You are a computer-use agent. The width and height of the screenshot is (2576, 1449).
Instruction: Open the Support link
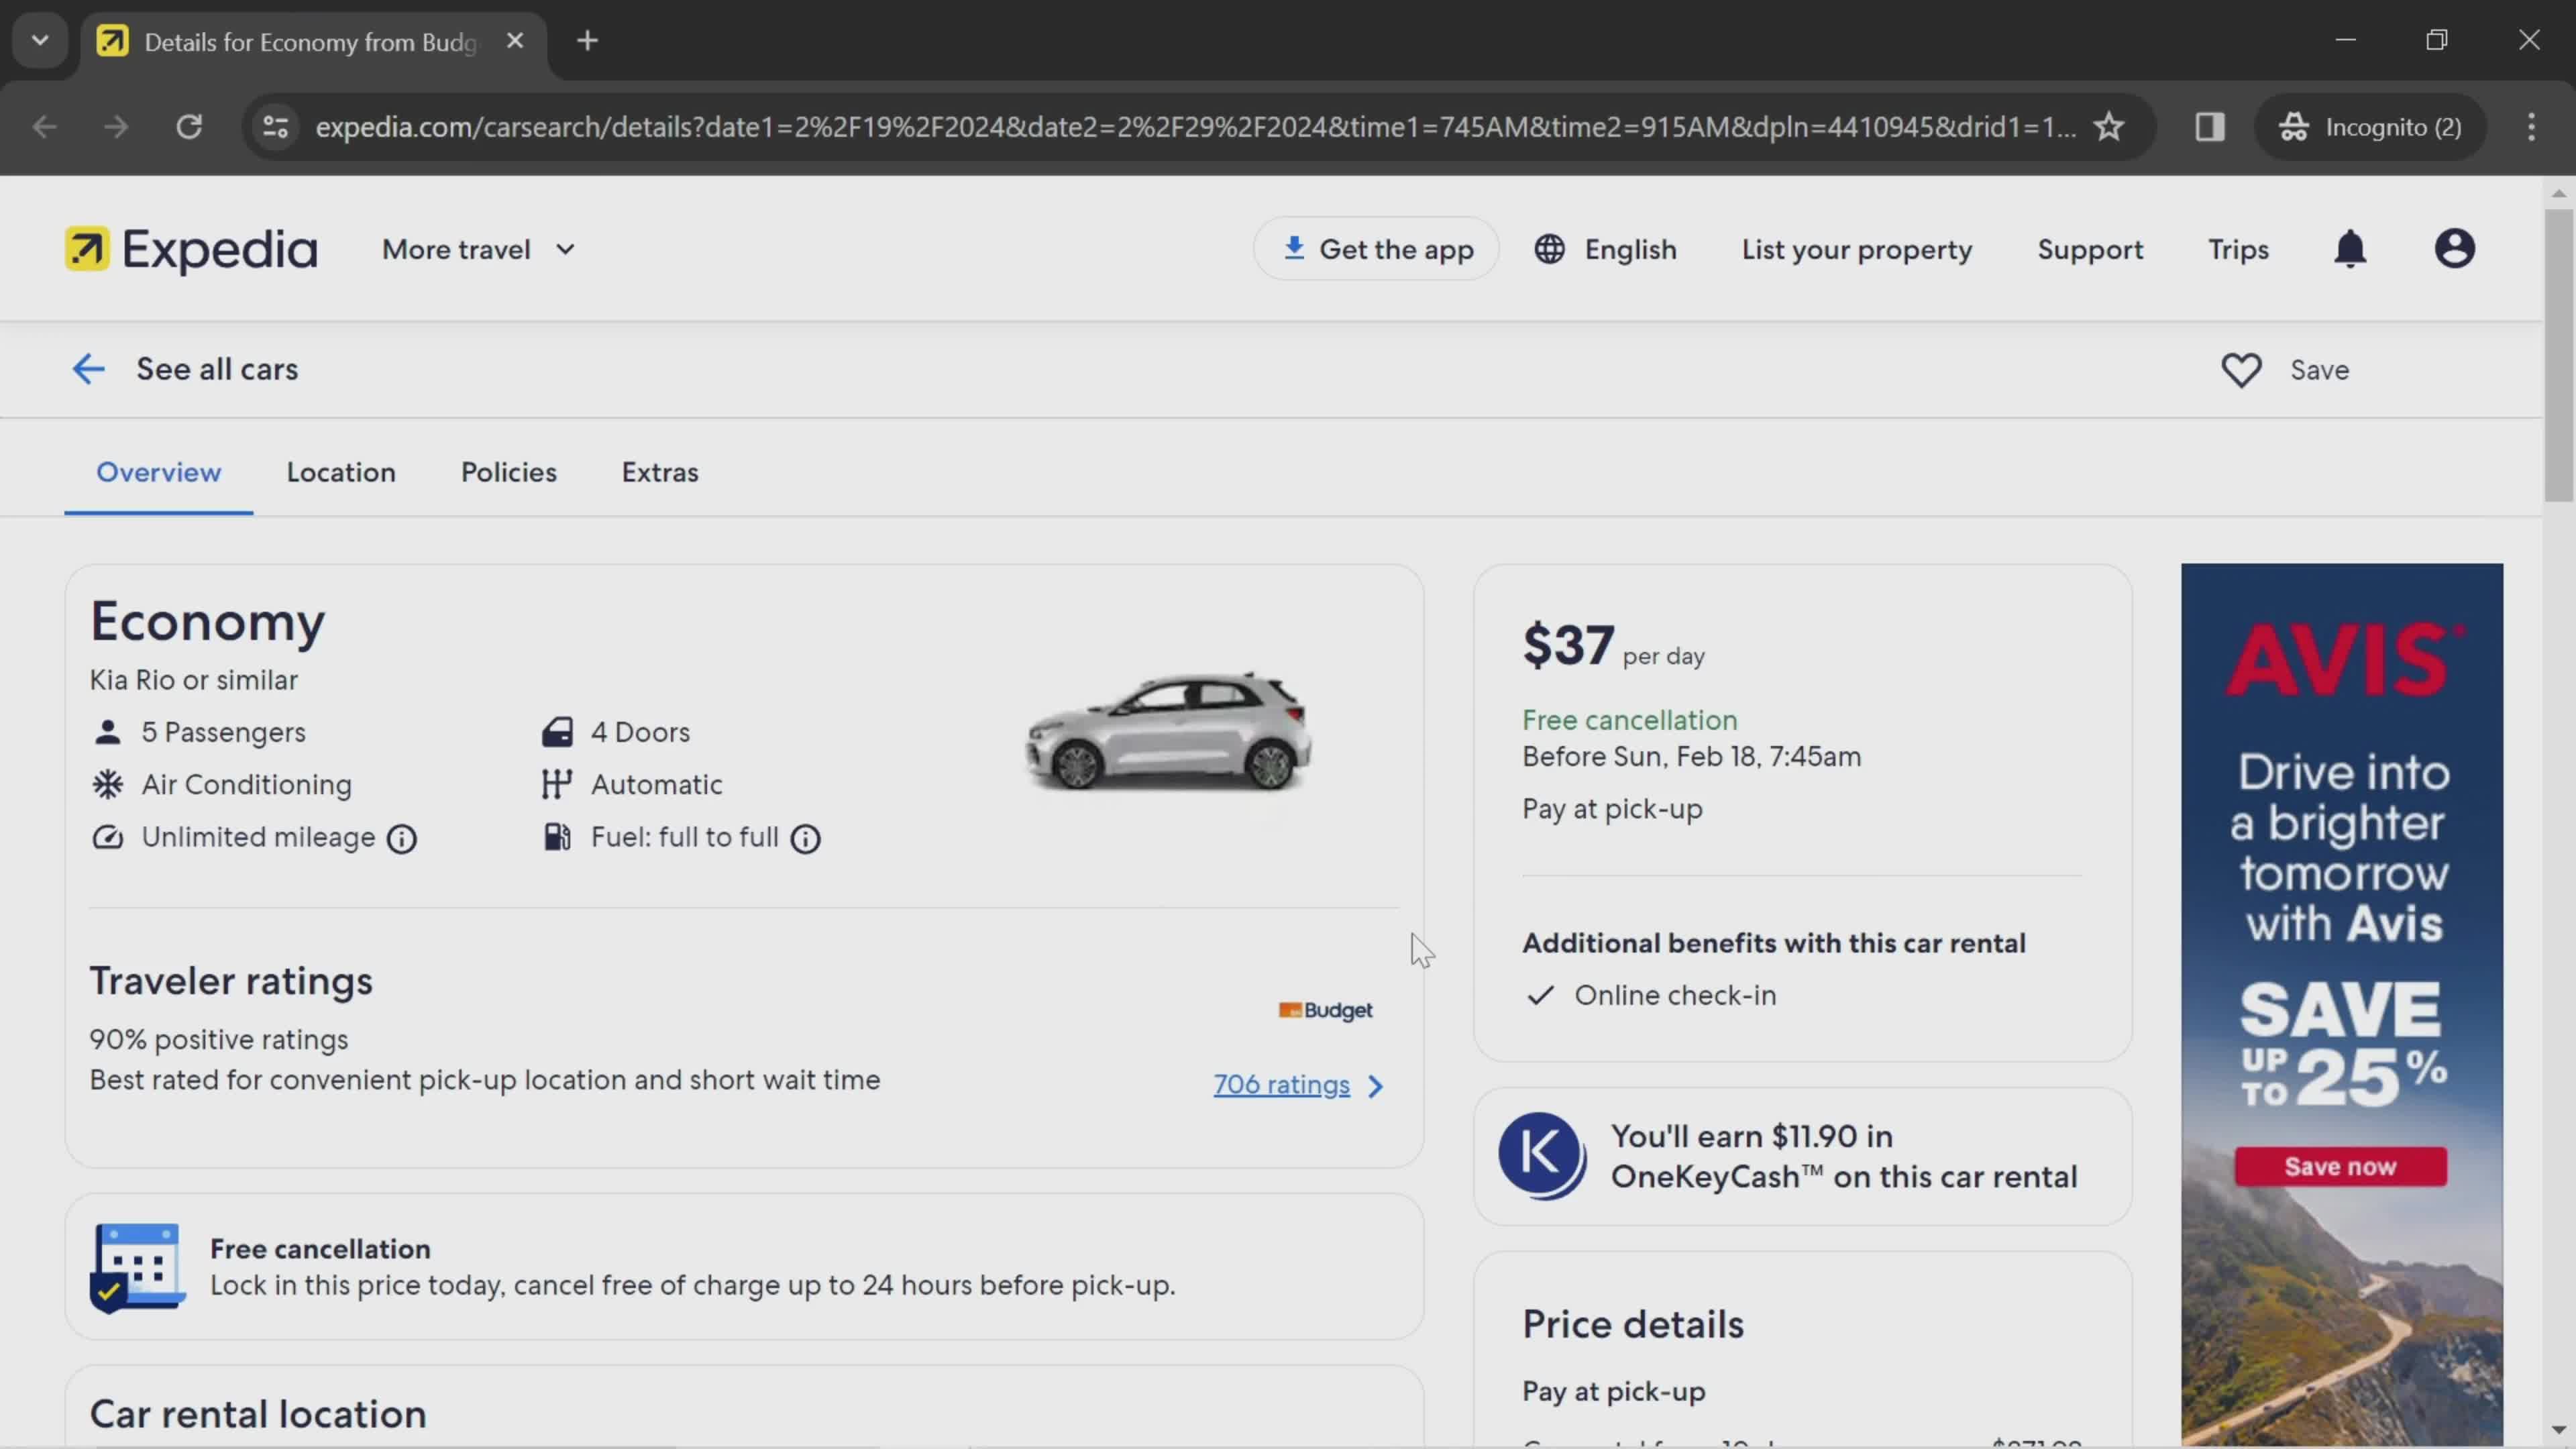click(x=2090, y=249)
